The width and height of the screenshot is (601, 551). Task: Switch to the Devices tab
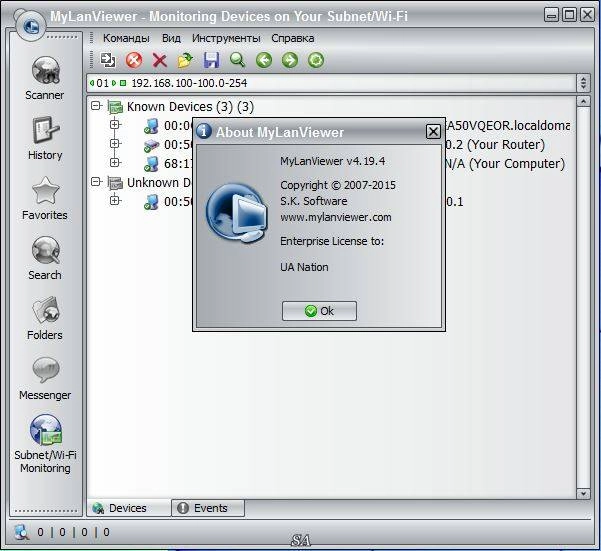tap(129, 508)
